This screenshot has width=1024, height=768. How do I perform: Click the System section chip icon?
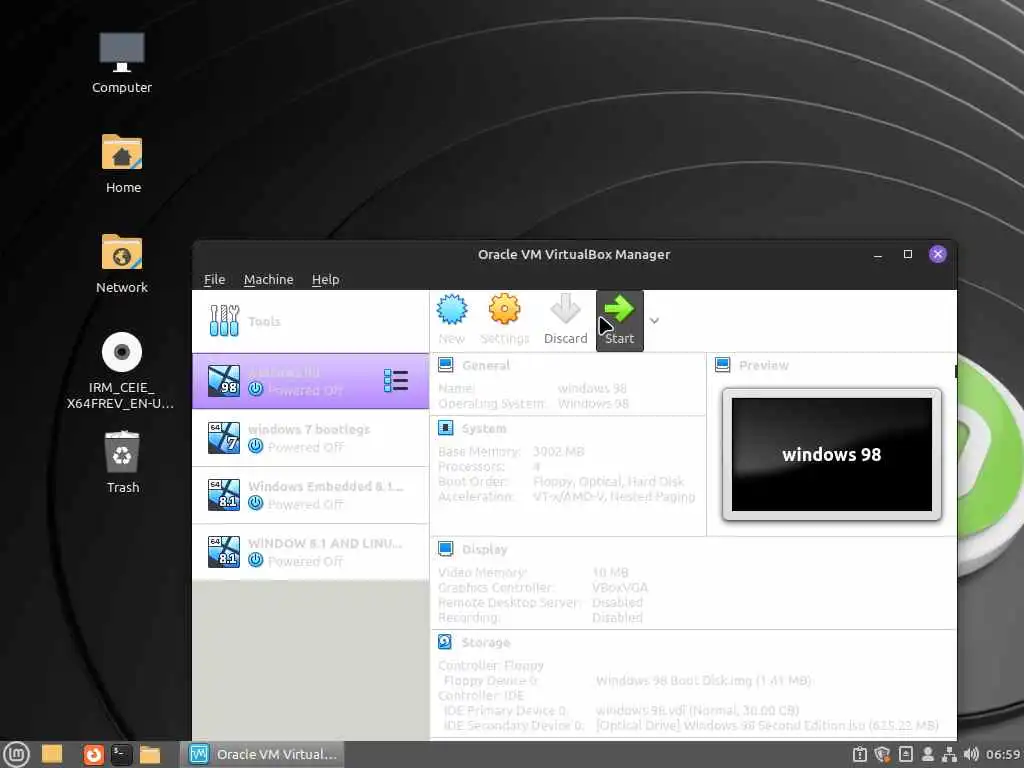tap(445, 428)
